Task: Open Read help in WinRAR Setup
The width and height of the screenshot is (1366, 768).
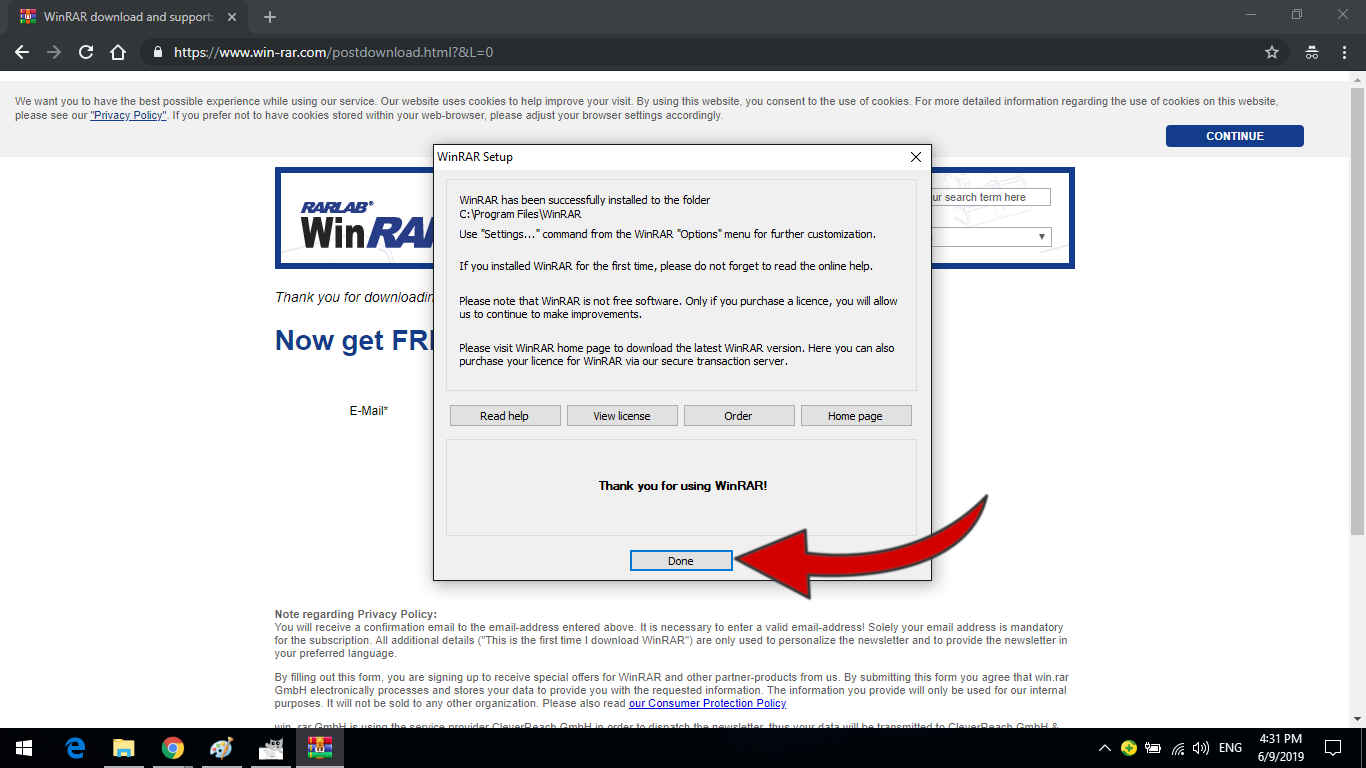Action: click(505, 416)
